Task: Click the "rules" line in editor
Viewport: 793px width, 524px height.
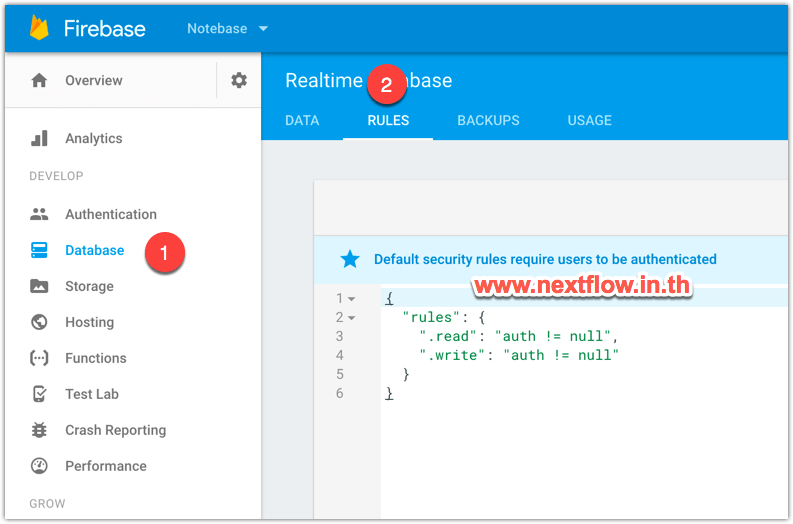Action: pos(444,317)
